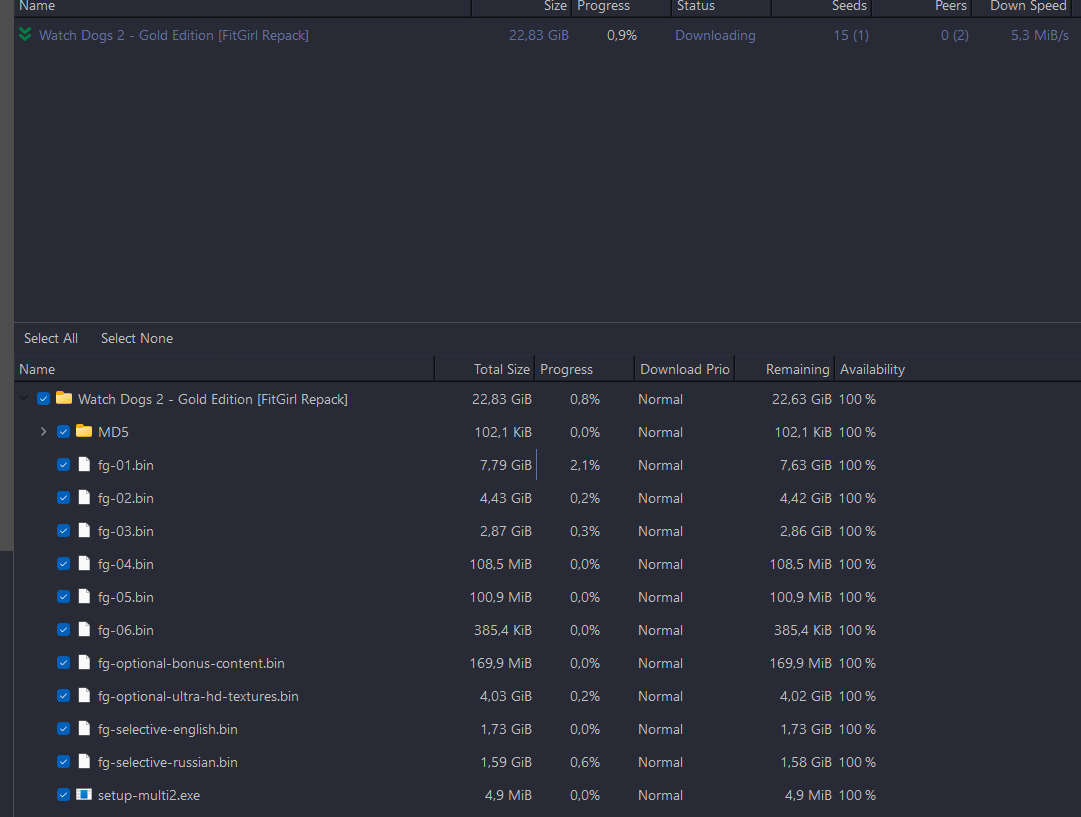Uncheck the fg-selective-english.bin checkbox
The width and height of the screenshot is (1081, 817).
tap(63, 729)
